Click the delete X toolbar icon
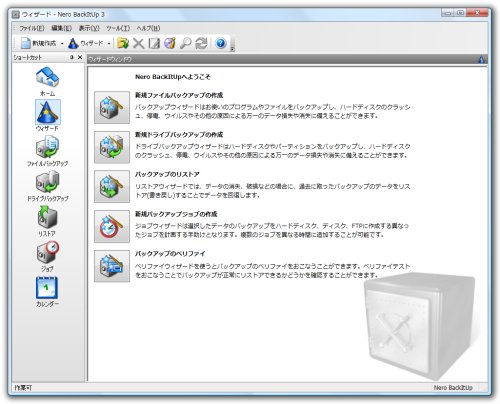Viewport: 500px width, 404px height. pos(138,43)
